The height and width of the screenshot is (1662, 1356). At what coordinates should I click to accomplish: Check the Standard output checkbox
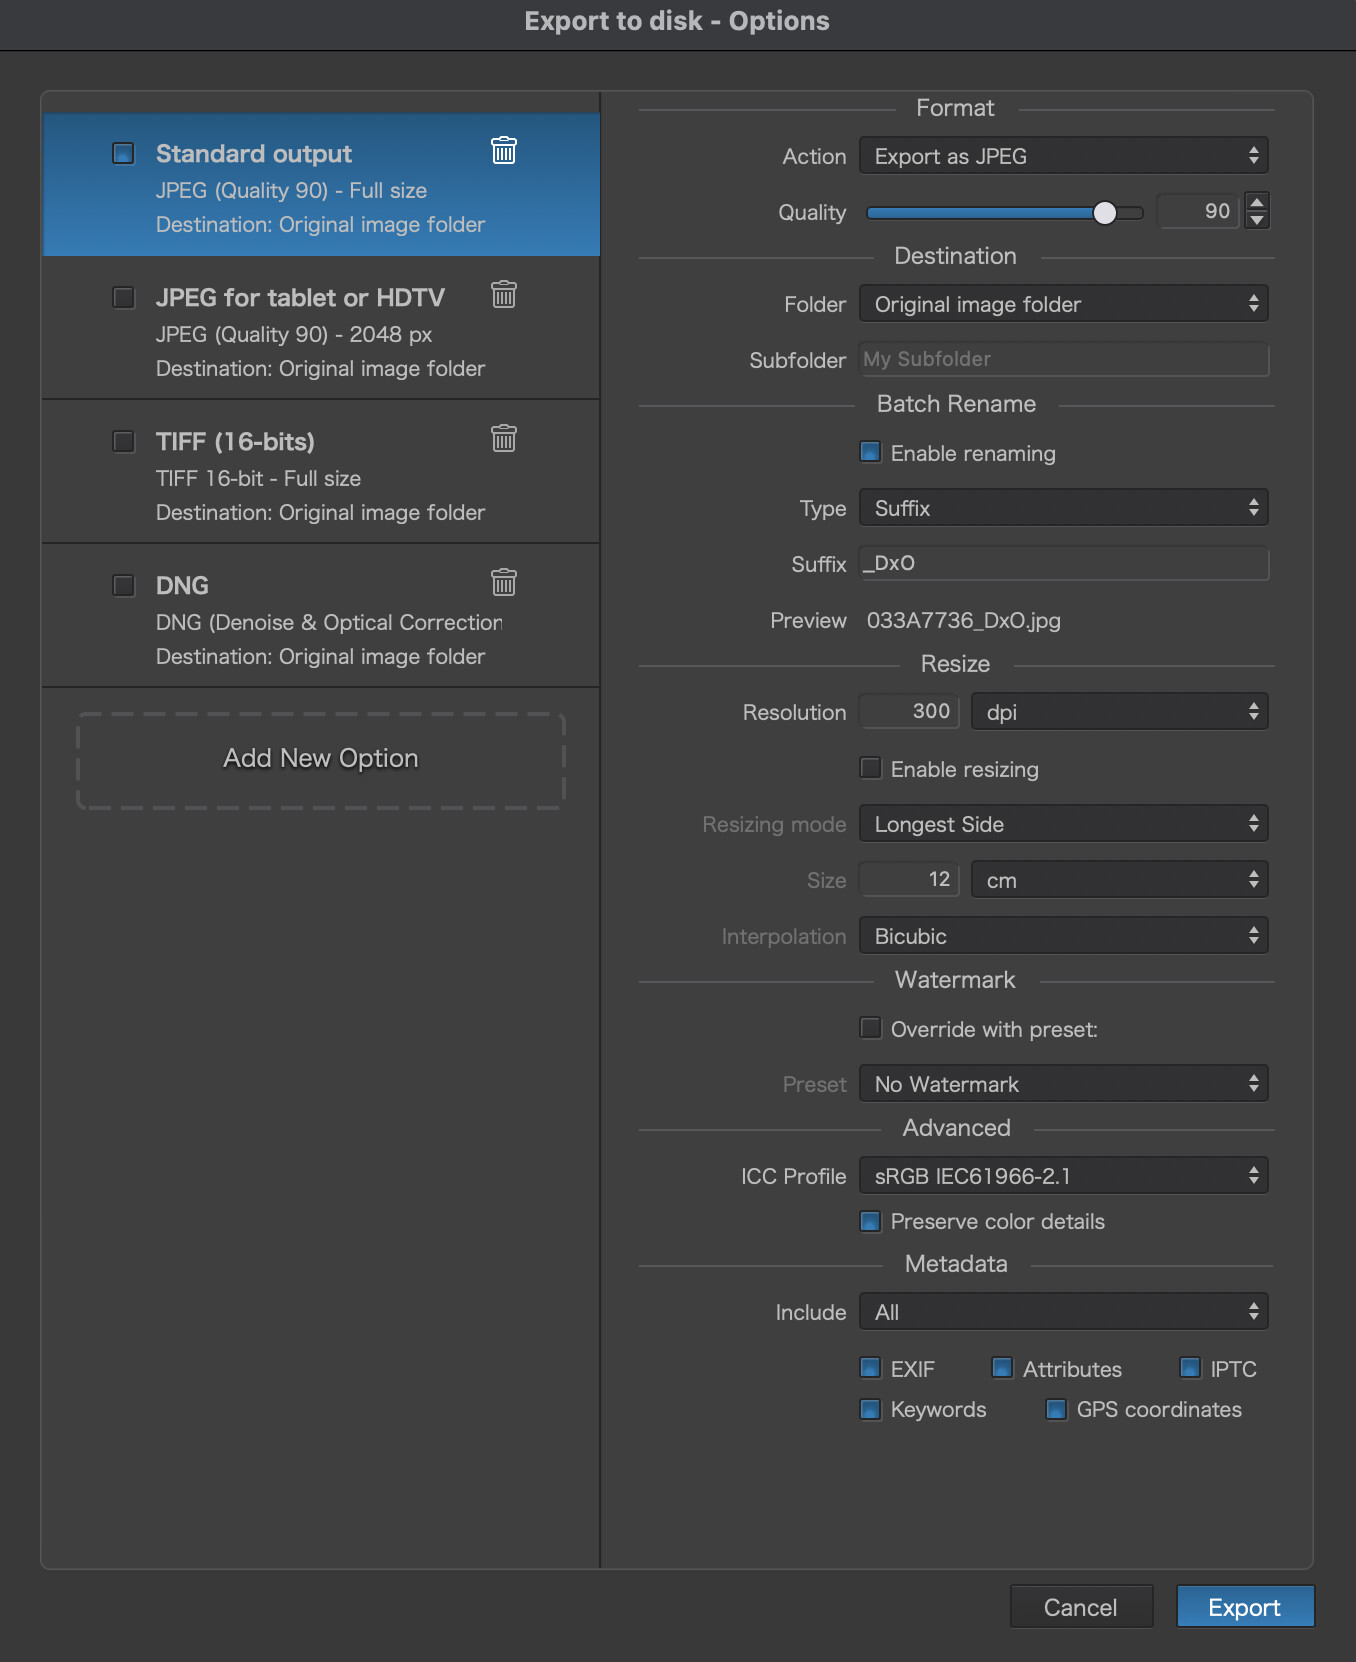pyautogui.click(x=123, y=153)
